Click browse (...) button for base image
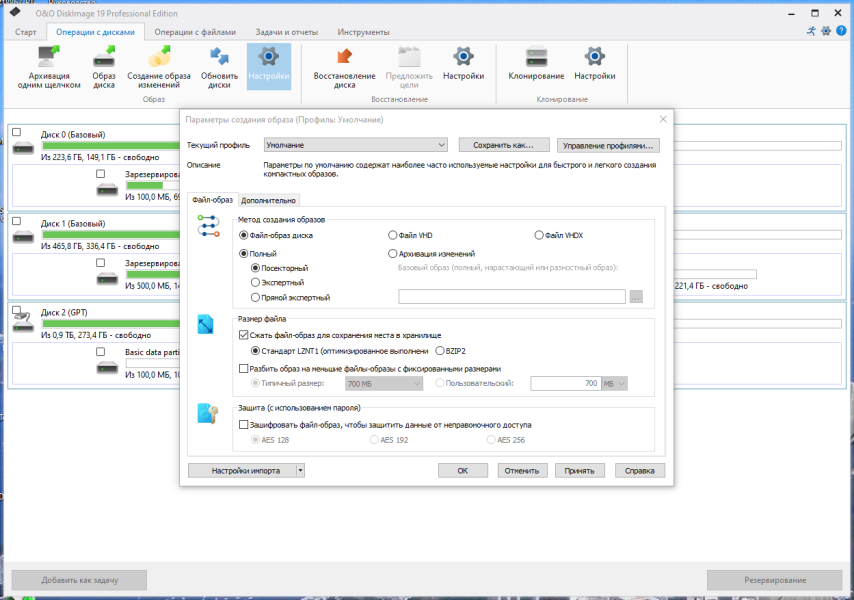The image size is (854, 600). coord(636,297)
